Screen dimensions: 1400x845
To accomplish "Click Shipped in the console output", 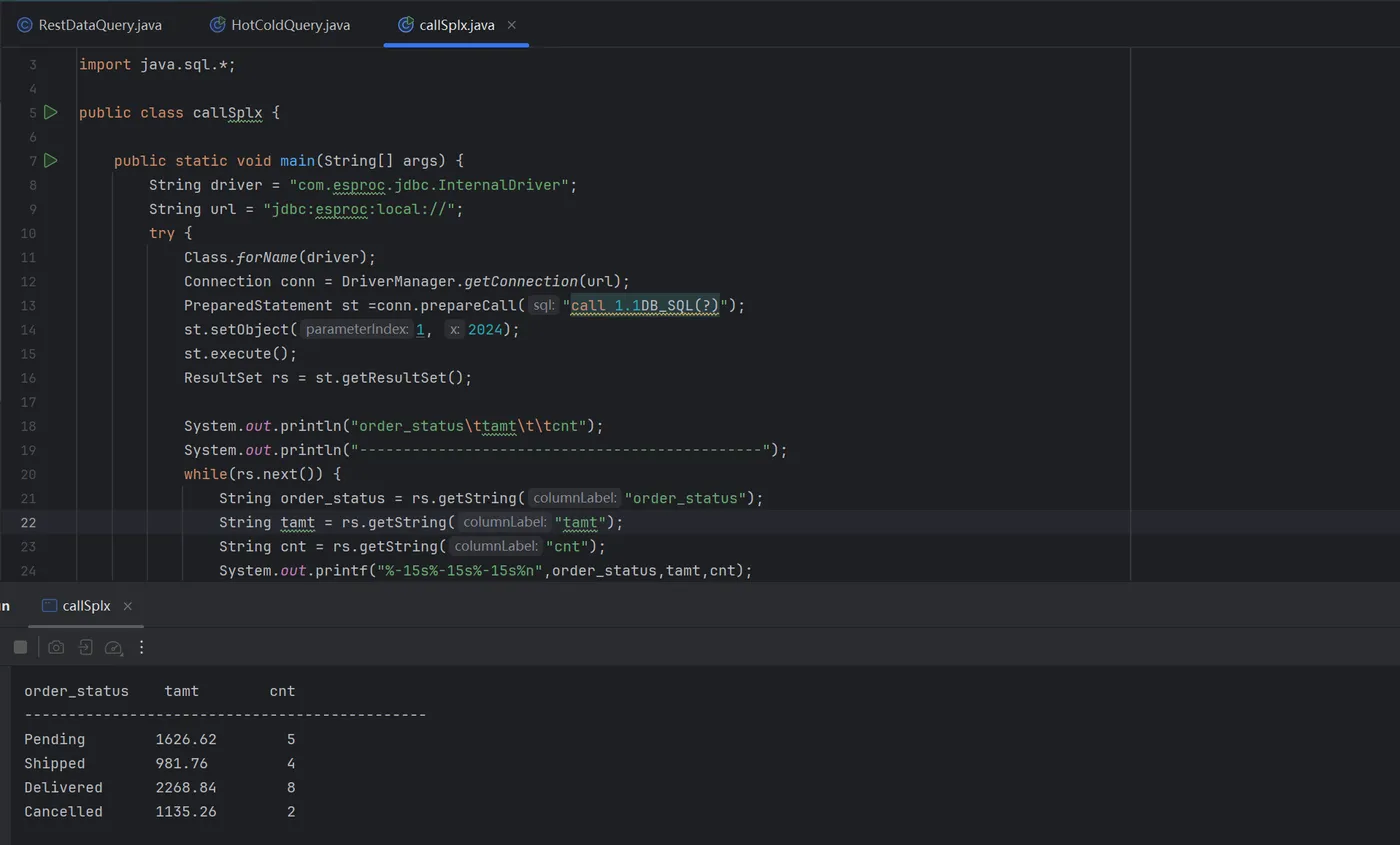I will [x=55, y=763].
